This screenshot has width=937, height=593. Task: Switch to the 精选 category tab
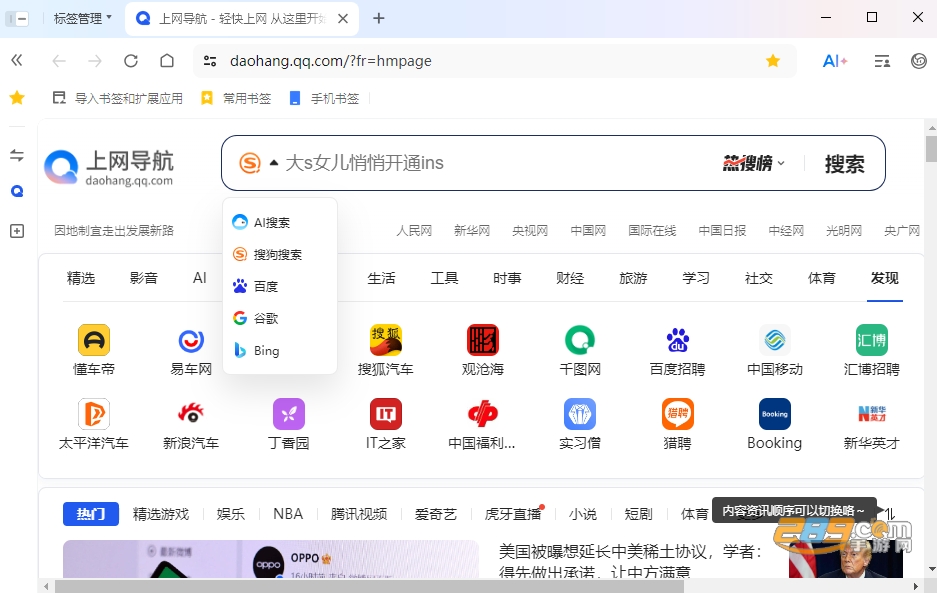[81, 278]
